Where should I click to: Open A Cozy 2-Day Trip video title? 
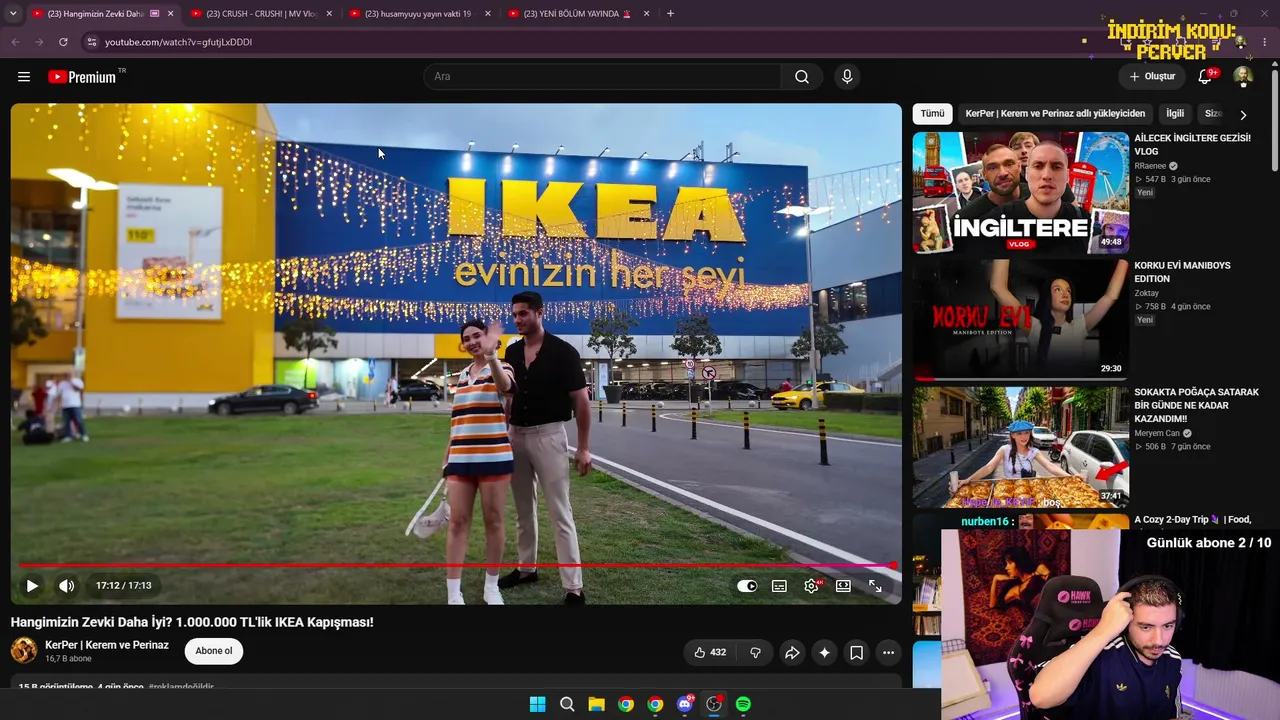pos(1193,520)
